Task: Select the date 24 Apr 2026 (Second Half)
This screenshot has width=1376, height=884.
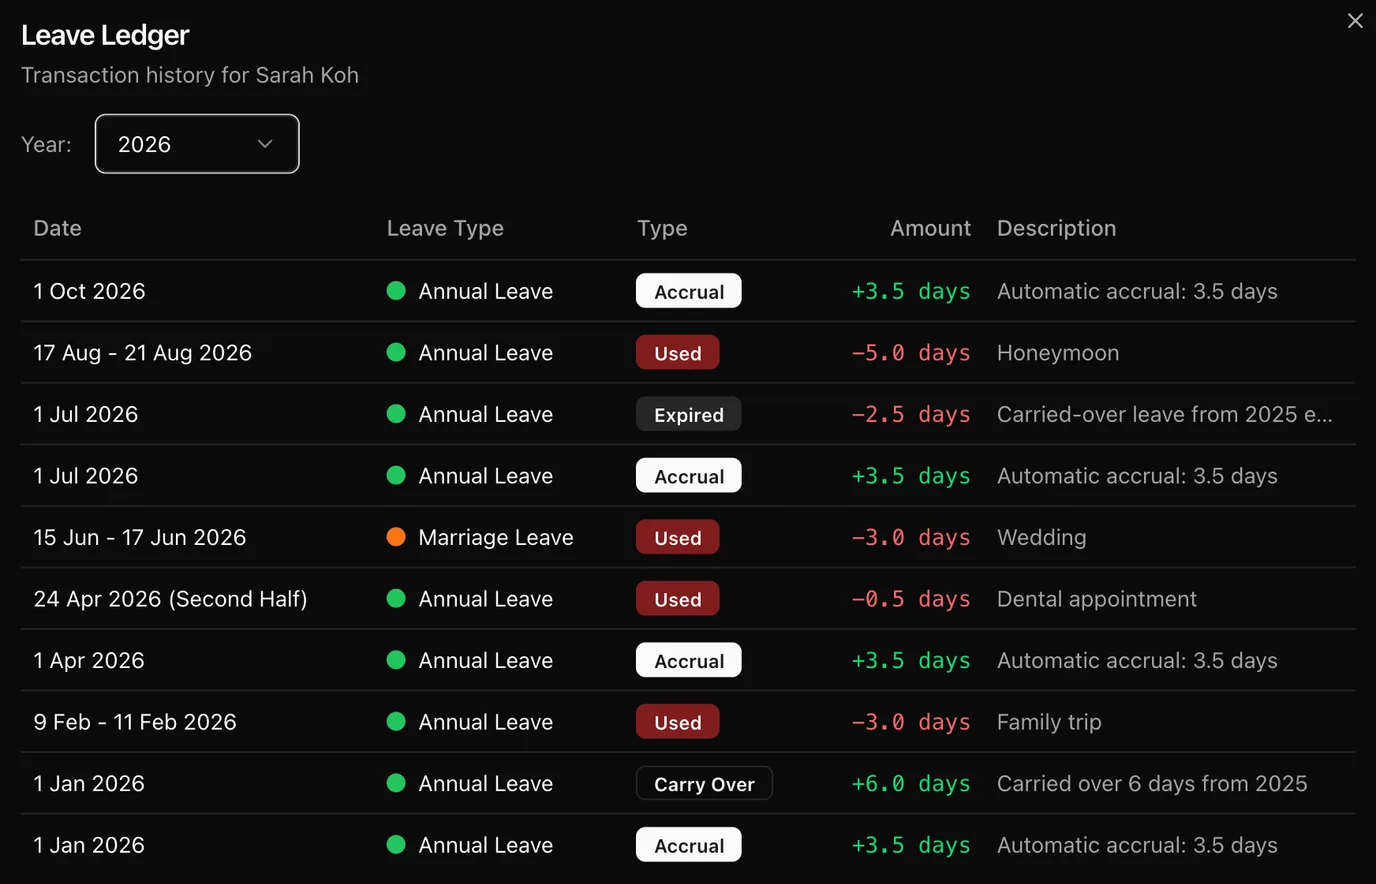Action: pyautogui.click(x=171, y=599)
